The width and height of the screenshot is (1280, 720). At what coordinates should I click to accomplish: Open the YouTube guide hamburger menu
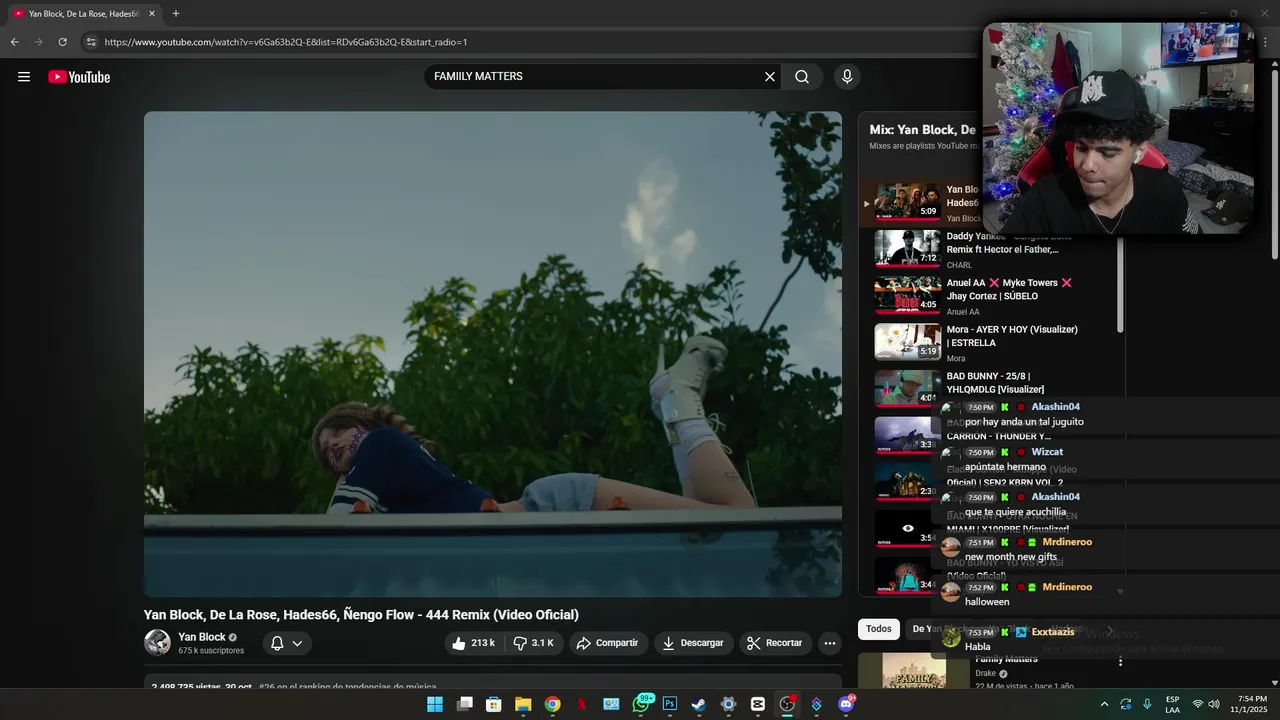[x=24, y=77]
